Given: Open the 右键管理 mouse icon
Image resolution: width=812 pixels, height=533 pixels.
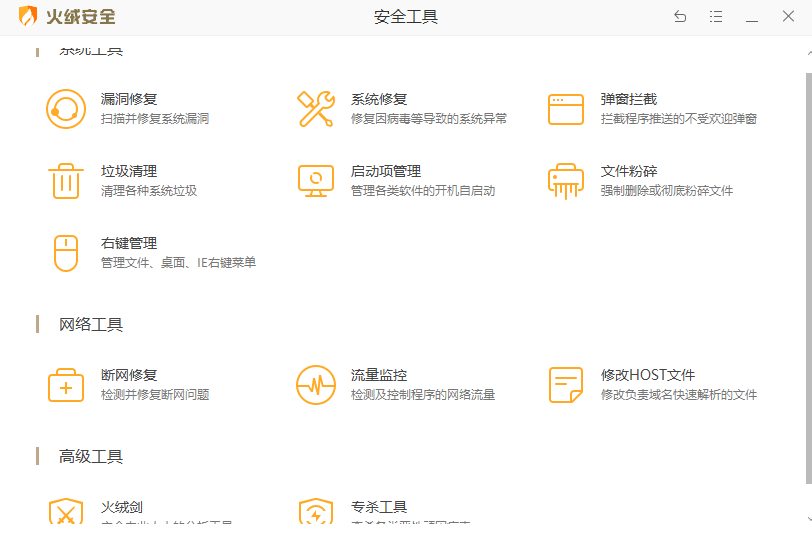Looking at the screenshot, I should pos(66,253).
